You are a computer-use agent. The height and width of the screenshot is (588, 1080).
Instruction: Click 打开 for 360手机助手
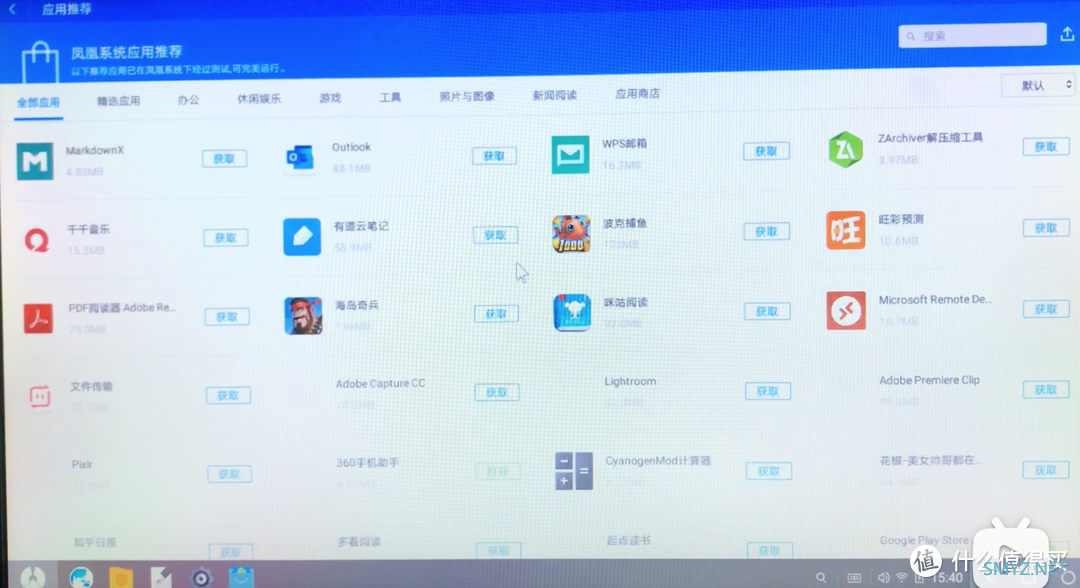[x=498, y=471]
